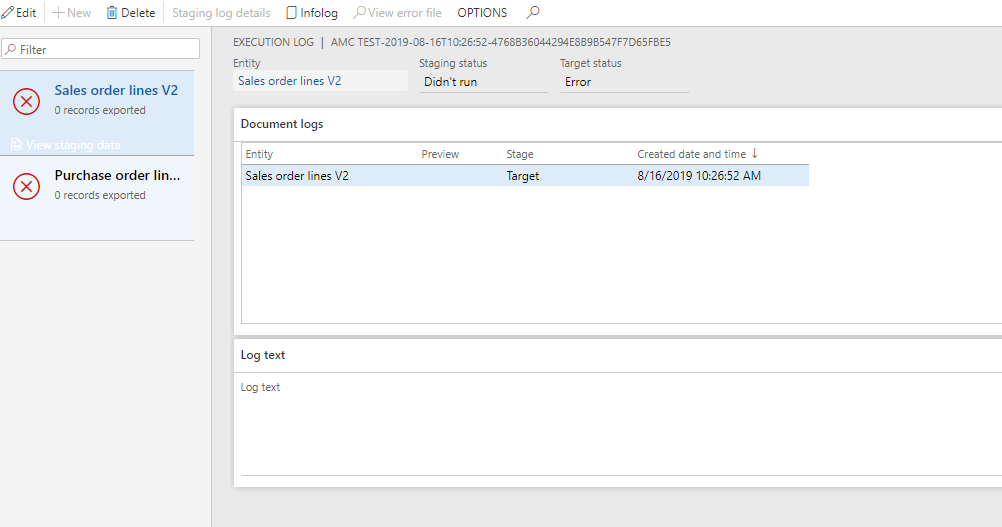The image size is (1002, 527).
Task: Click Staging status field 'Didn't run'
Action: [x=484, y=82]
